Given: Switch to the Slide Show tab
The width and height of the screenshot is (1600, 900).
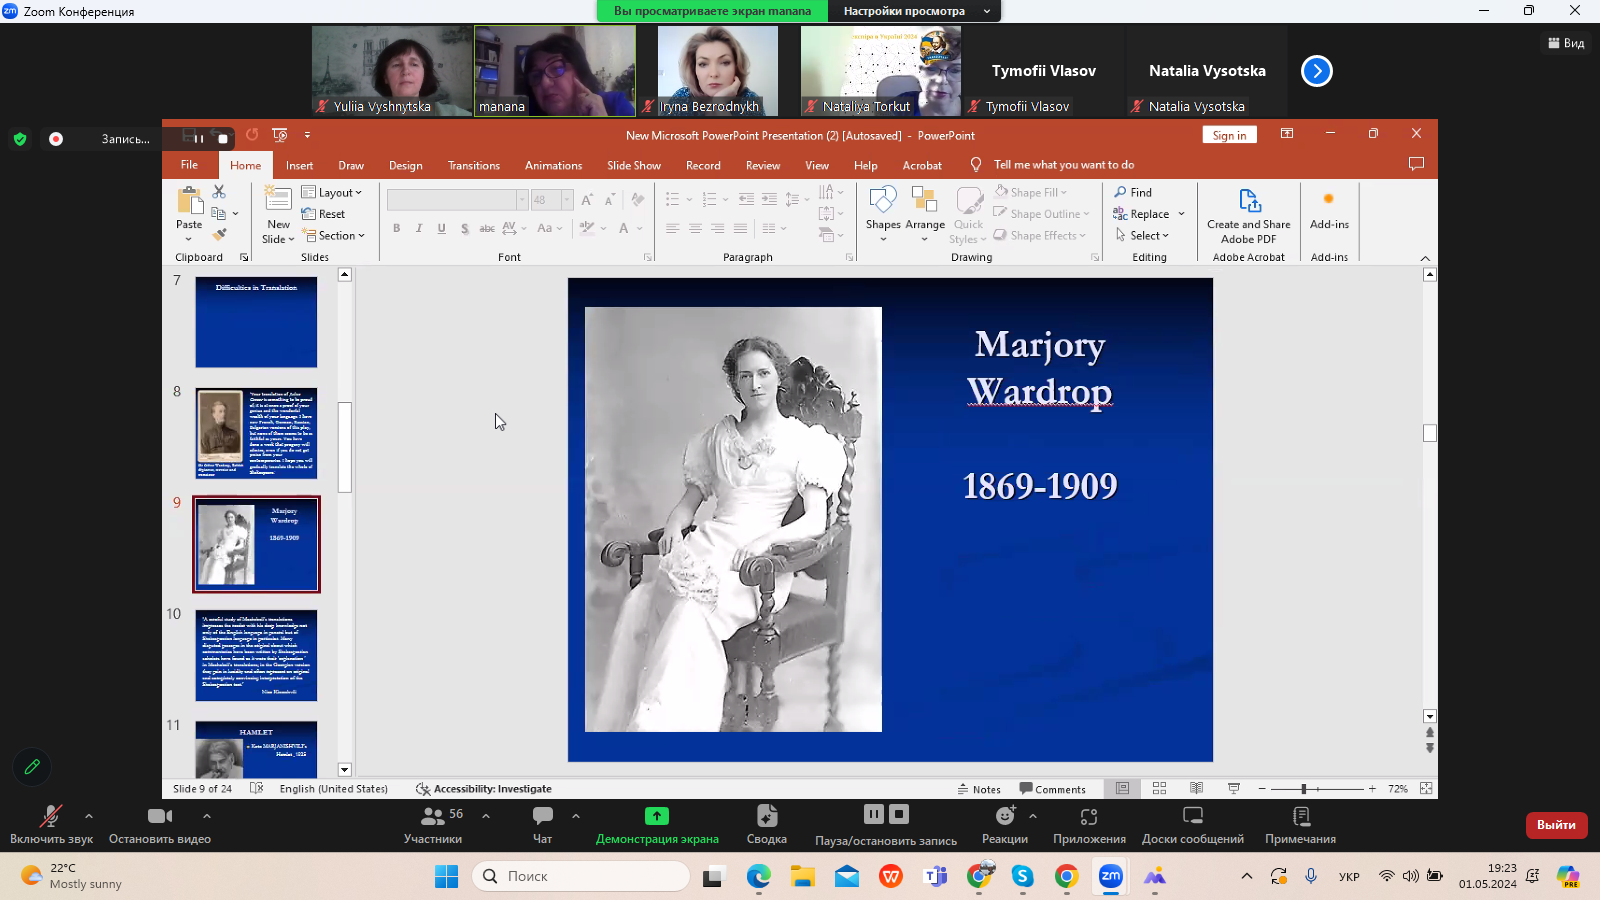Looking at the screenshot, I should pyautogui.click(x=633, y=166).
